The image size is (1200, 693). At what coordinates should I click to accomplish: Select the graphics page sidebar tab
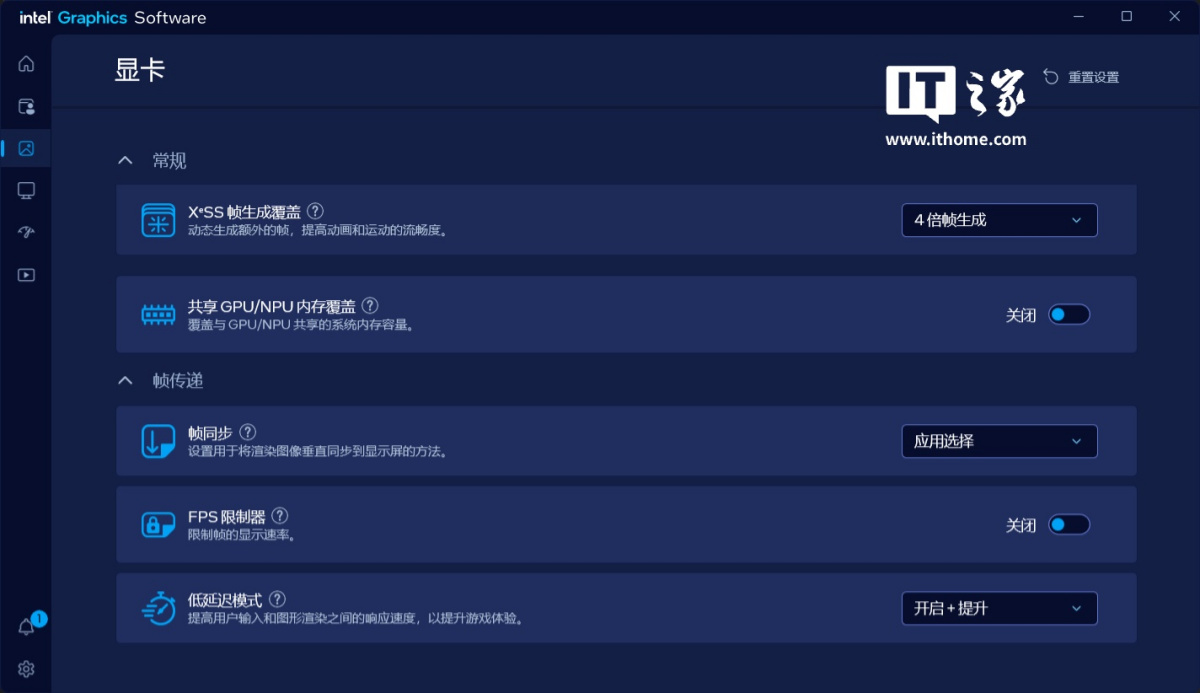26,148
